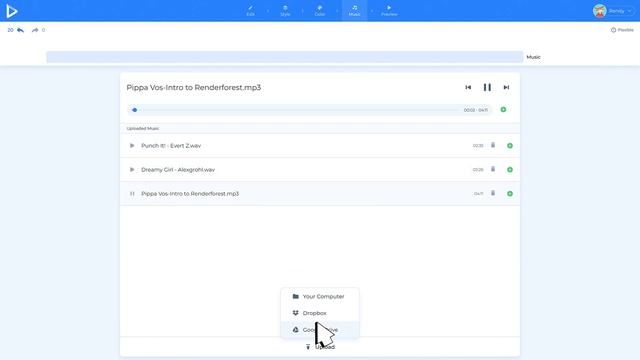Delete the Dreamy Girl track
Viewport: 640px width, 360px height.
coord(493,169)
